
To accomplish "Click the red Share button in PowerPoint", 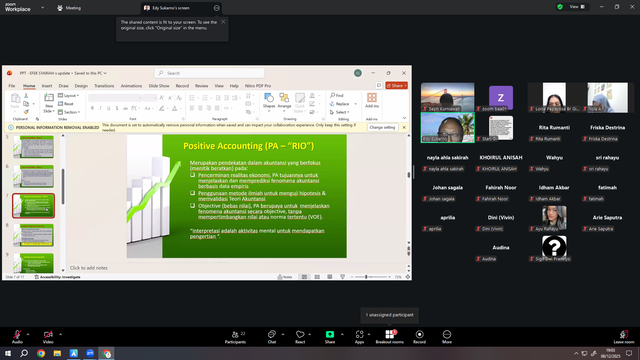I will pyautogui.click(x=396, y=85).
